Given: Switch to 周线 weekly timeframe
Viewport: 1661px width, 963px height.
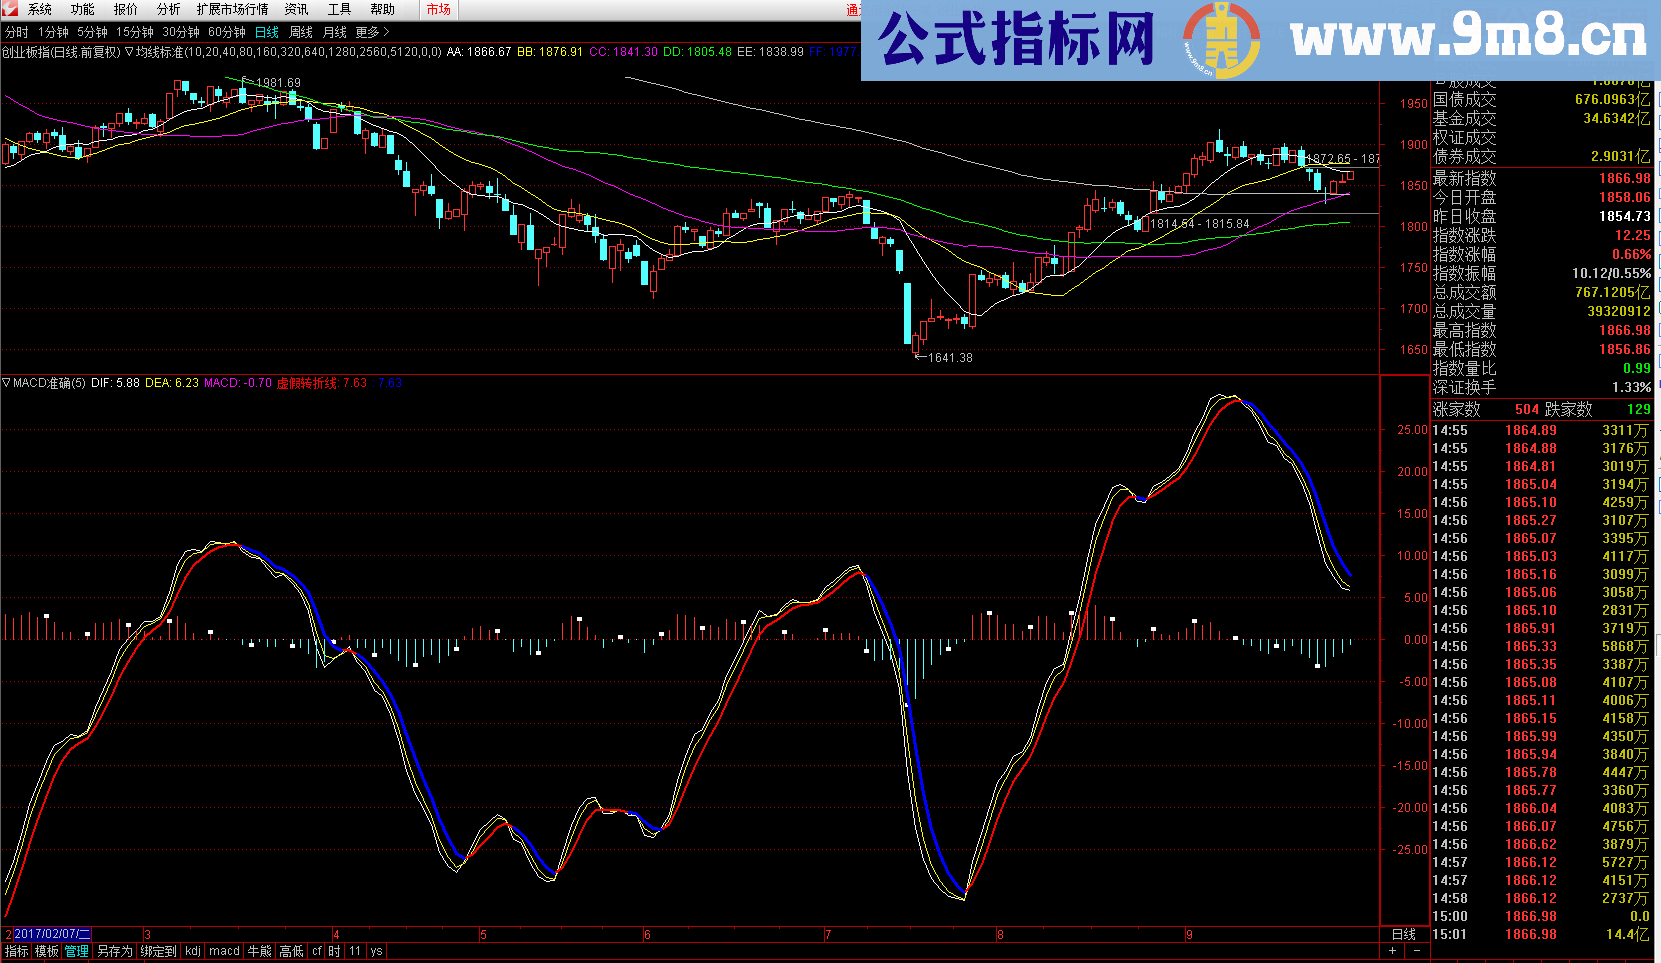Looking at the screenshot, I should coord(301,32).
